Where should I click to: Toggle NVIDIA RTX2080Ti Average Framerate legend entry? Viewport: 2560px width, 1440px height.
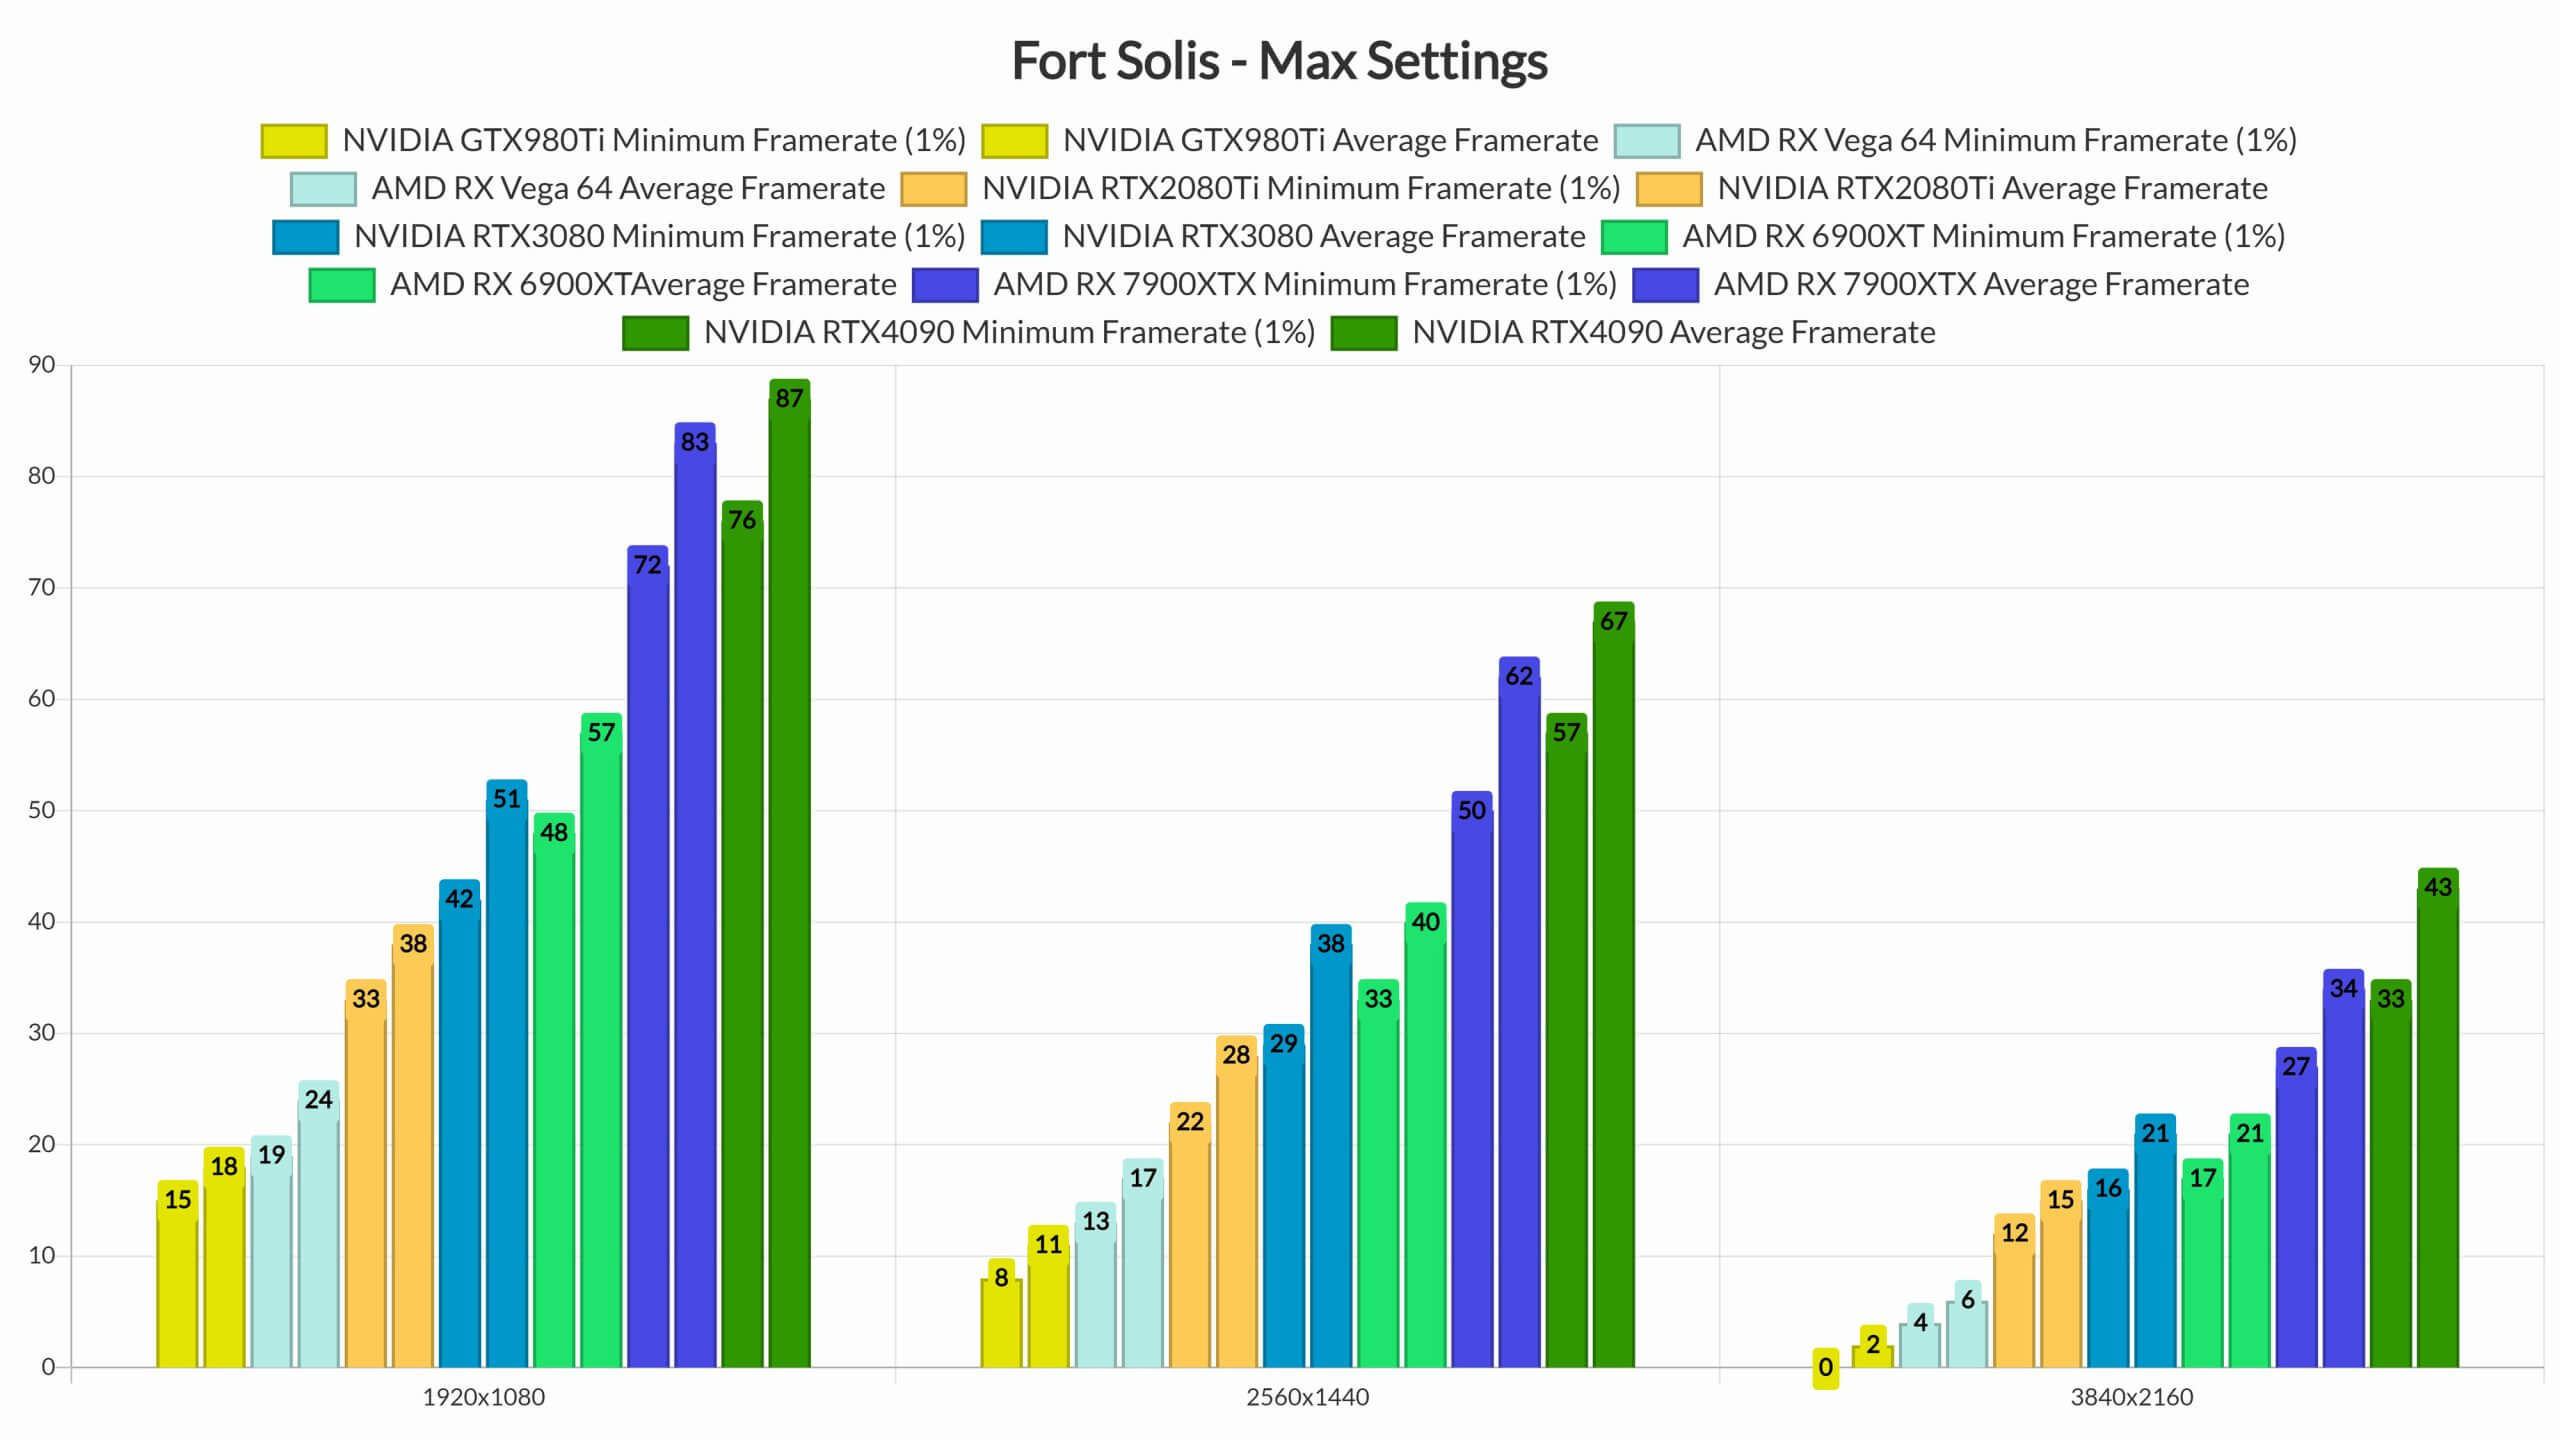point(1991,189)
